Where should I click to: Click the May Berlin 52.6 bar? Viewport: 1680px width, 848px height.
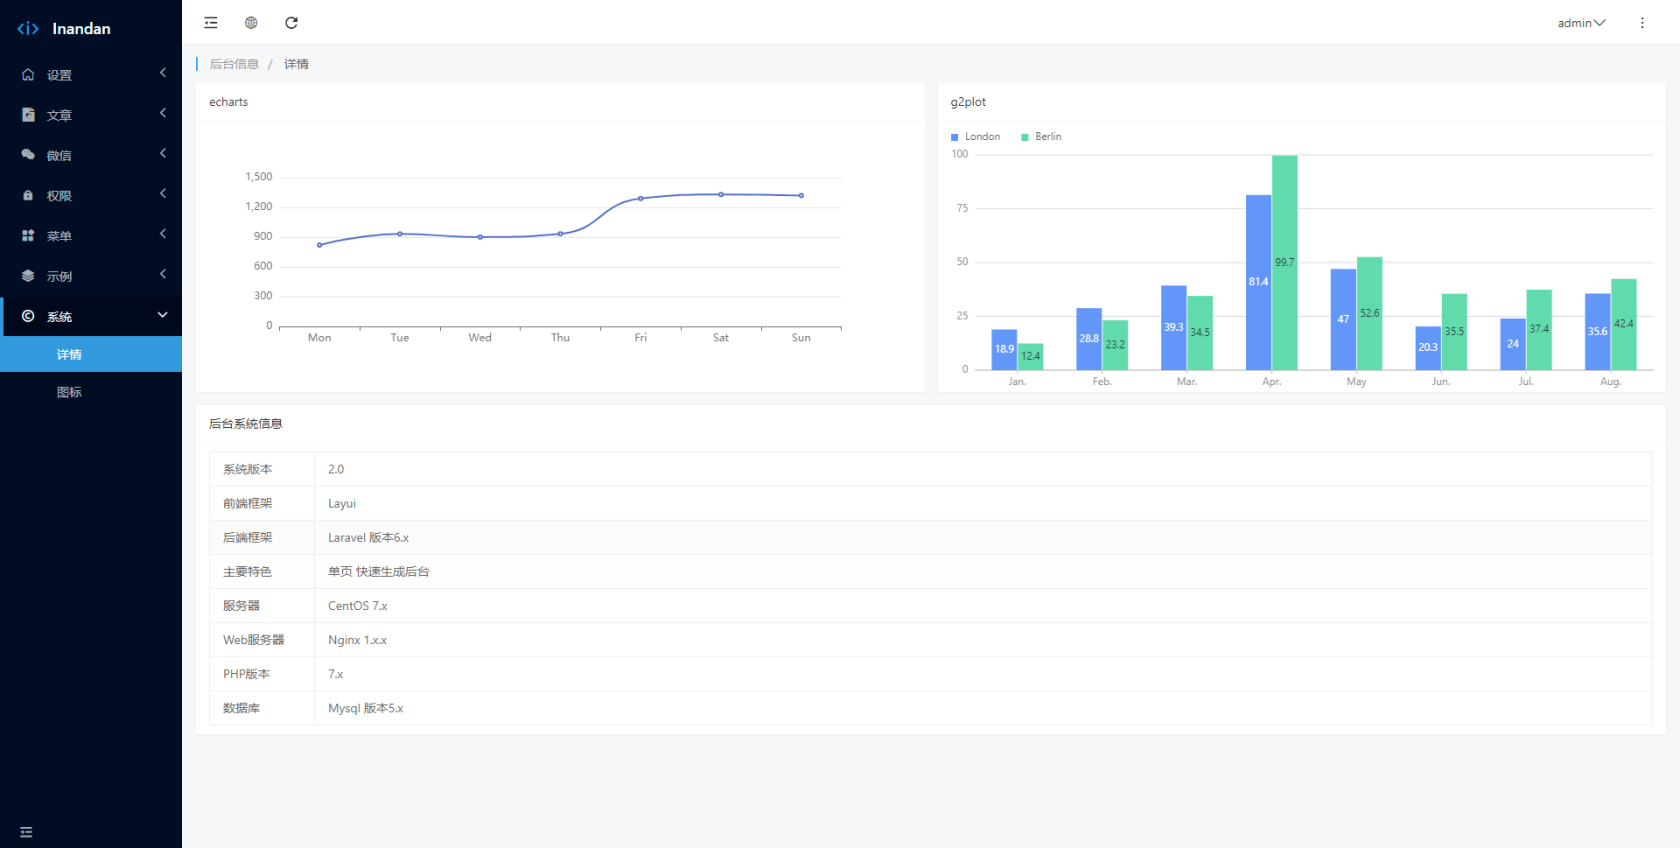pos(1370,314)
